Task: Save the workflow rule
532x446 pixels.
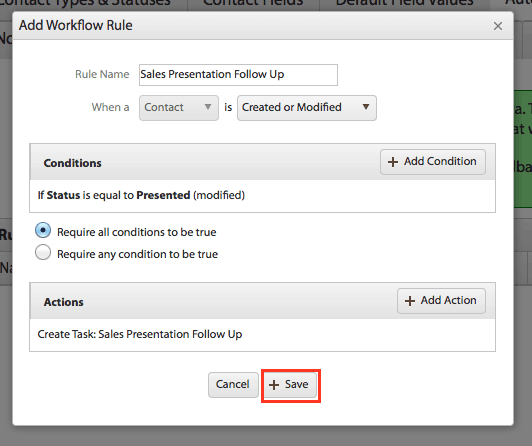Action: coord(290,385)
